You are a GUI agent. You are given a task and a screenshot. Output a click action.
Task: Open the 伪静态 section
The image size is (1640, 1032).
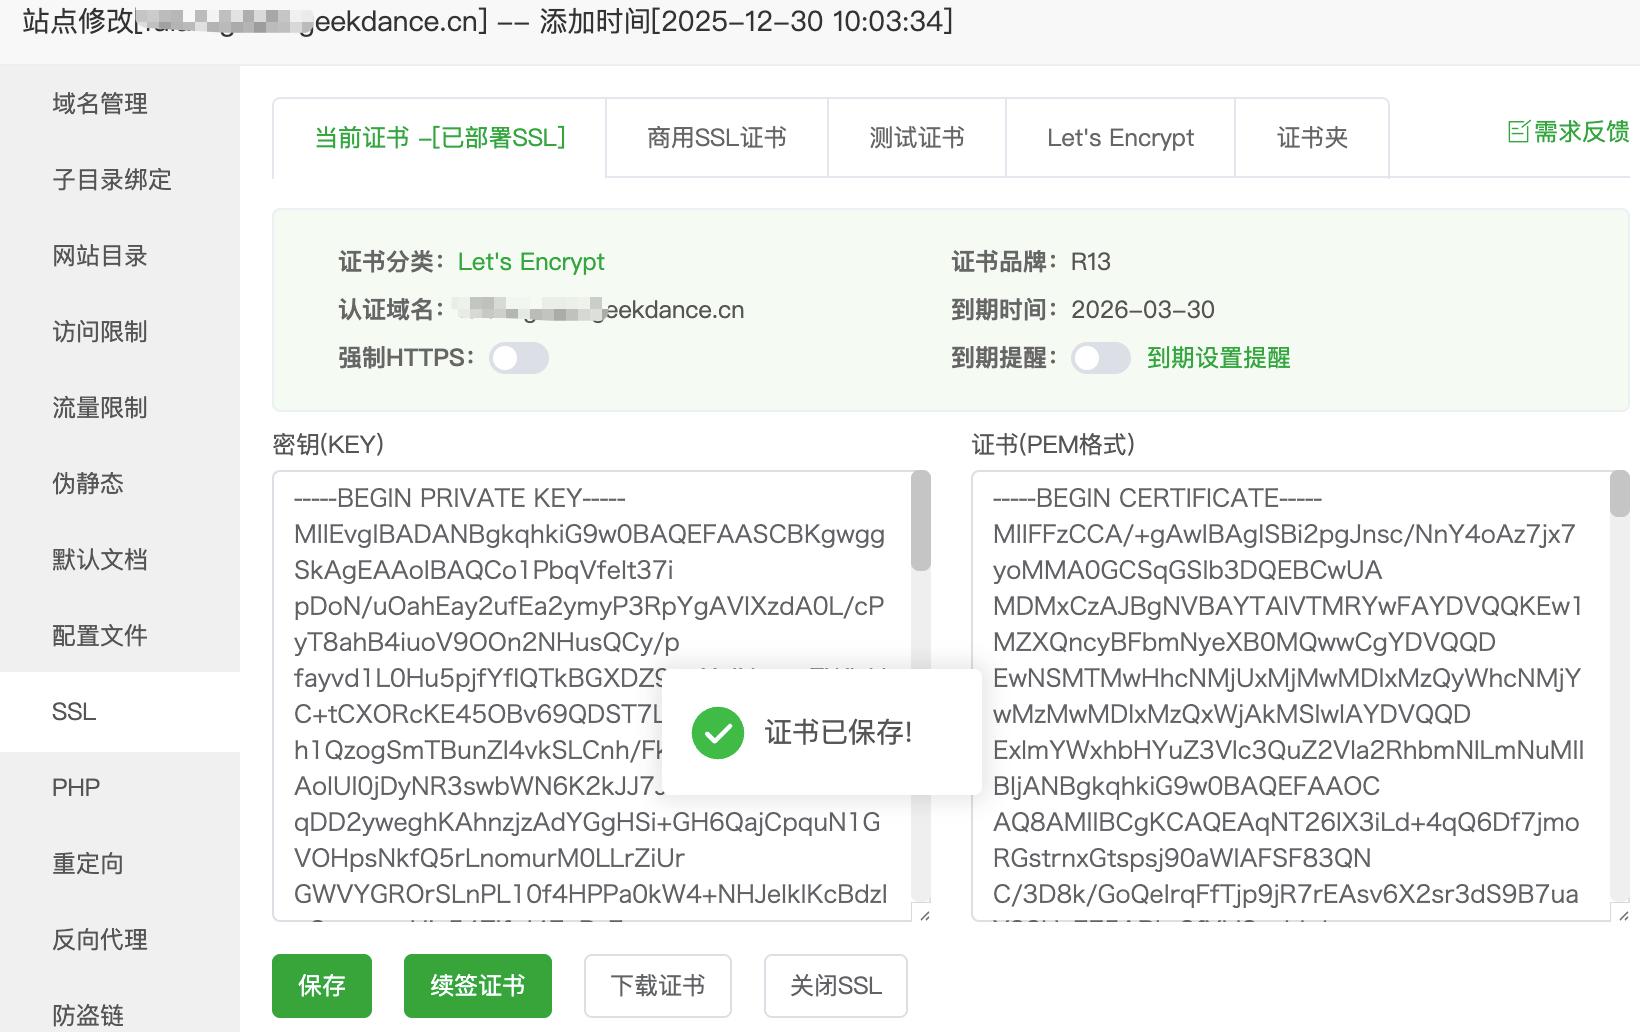click(87, 483)
